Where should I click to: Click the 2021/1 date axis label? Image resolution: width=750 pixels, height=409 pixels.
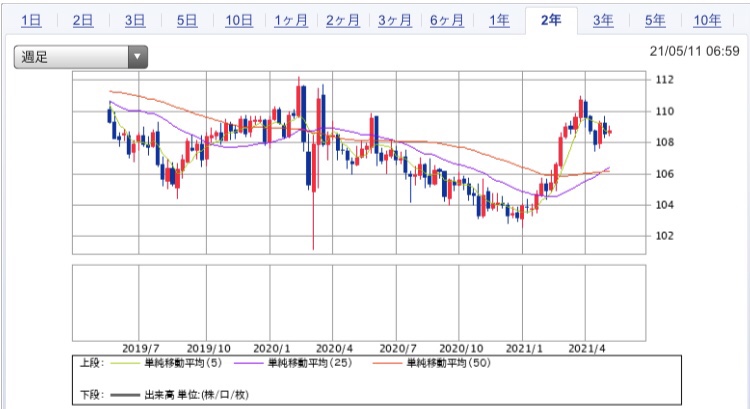point(524,348)
